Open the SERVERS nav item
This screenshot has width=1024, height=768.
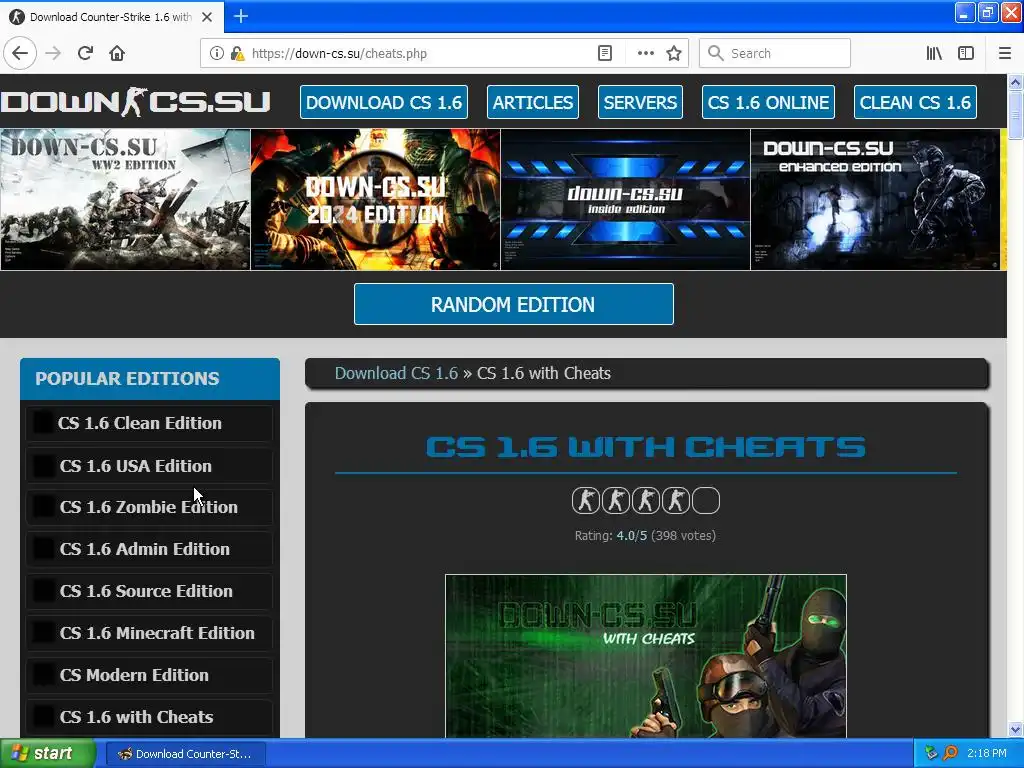pyautogui.click(x=640, y=103)
